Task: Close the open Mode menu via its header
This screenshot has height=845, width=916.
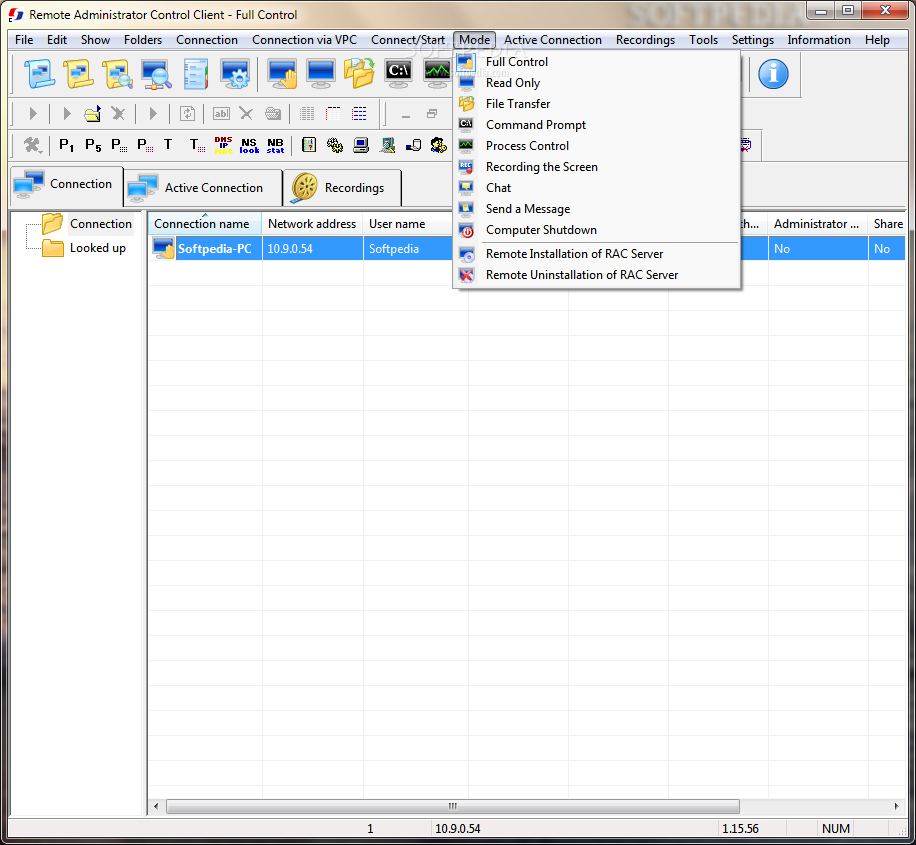Action: pyautogui.click(x=474, y=40)
